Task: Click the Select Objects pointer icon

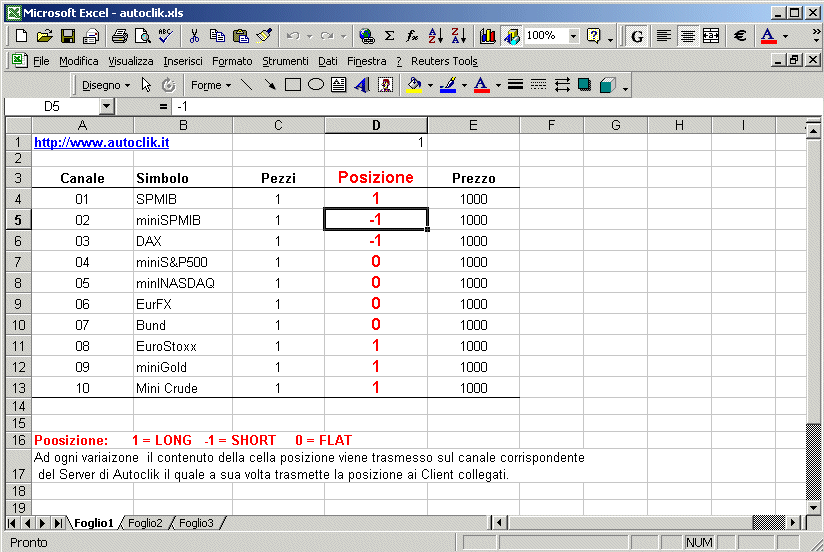Action: [146, 85]
